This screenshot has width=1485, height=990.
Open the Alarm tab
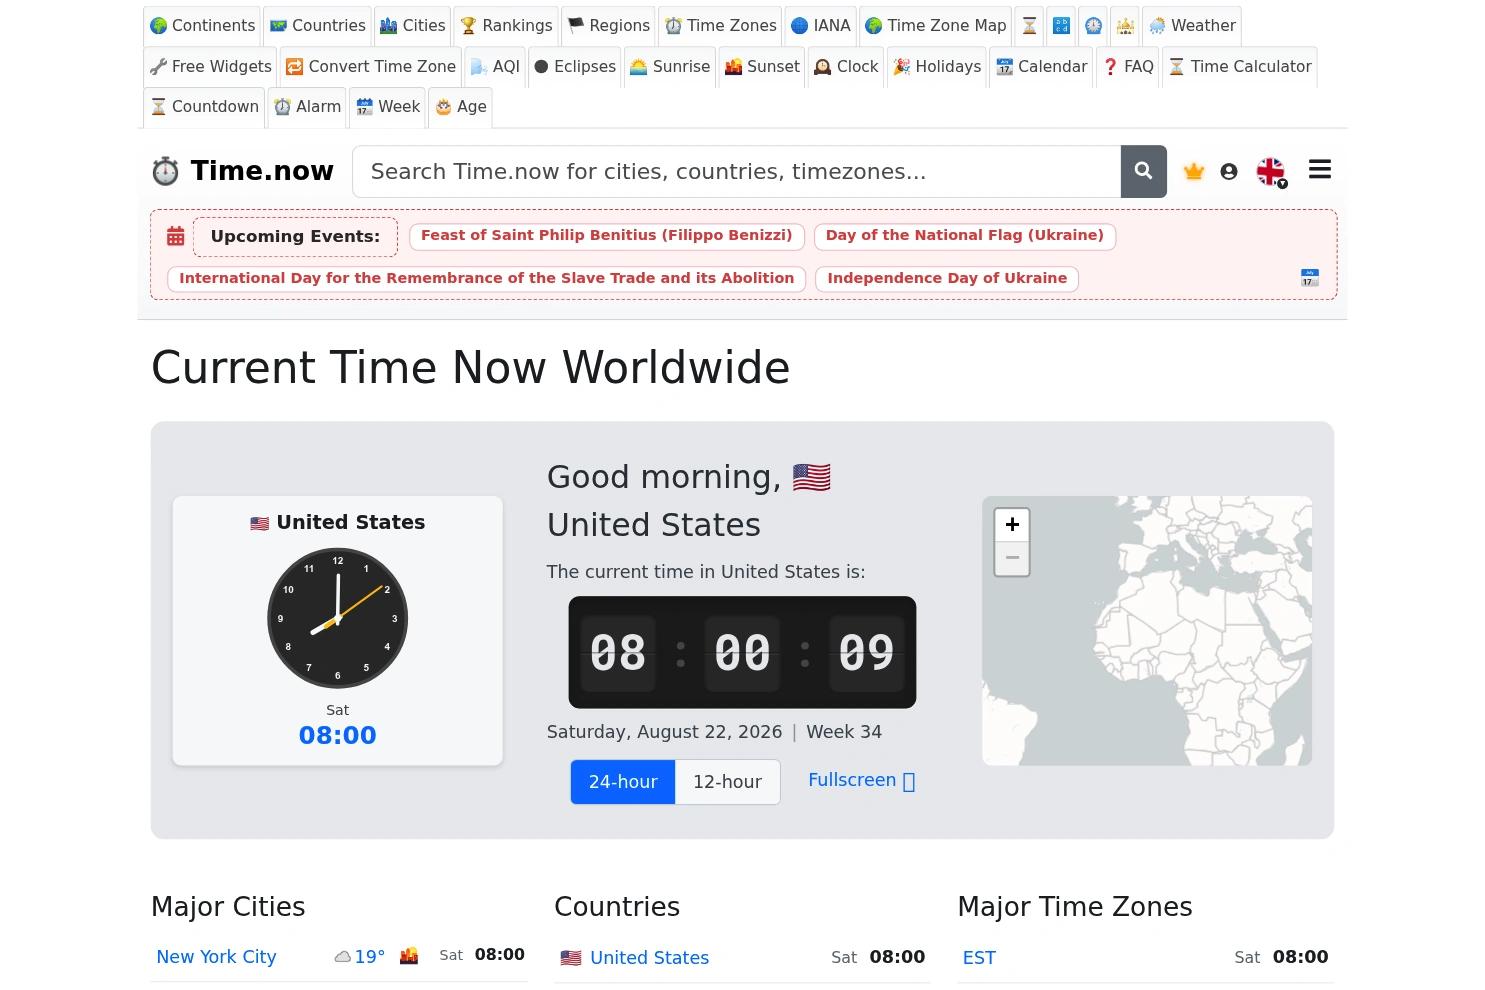(x=307, y=107)
